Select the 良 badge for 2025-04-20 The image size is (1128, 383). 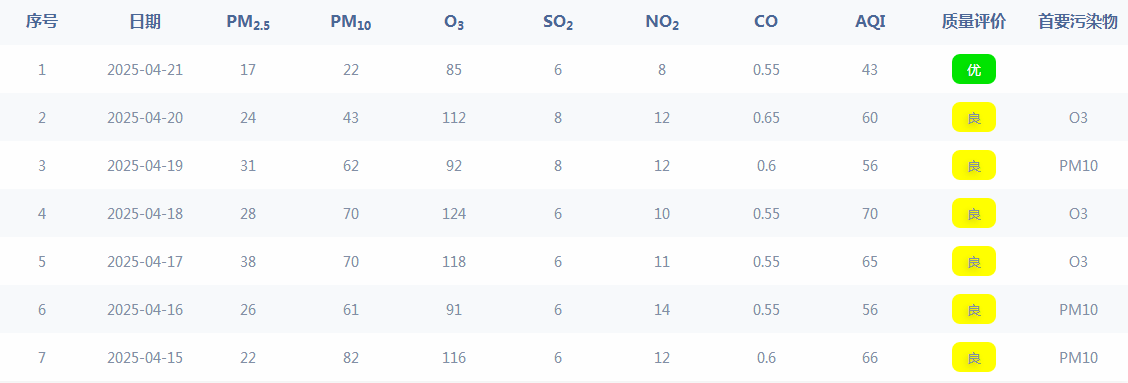[x=973, y=117]
